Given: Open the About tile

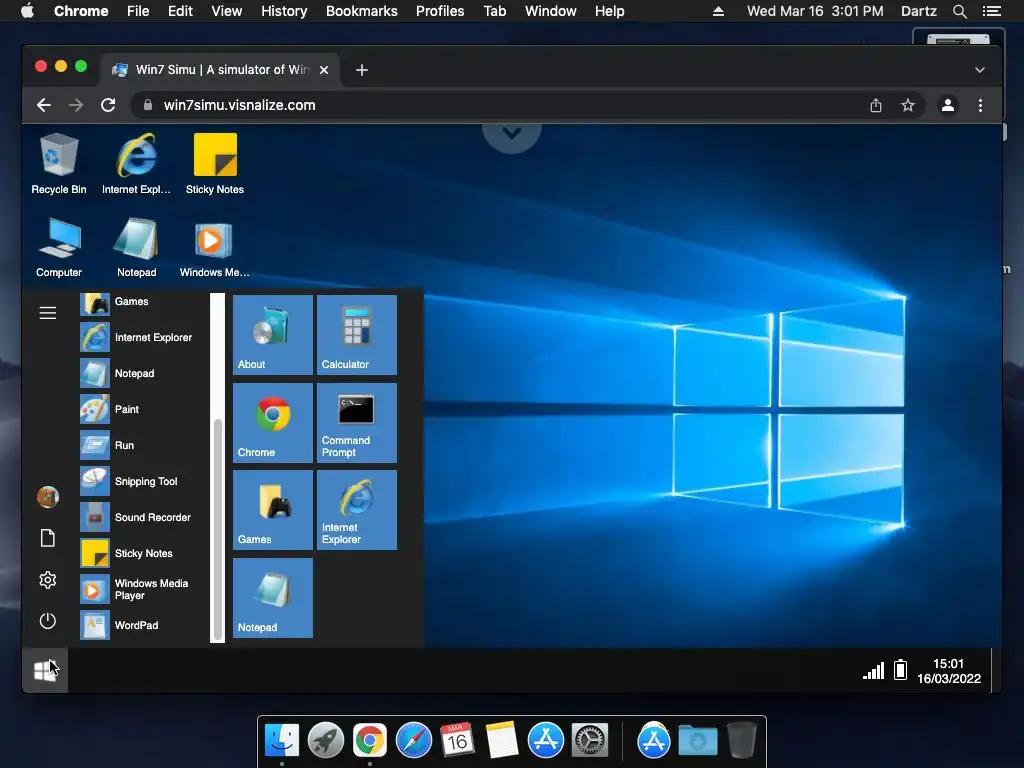Looking at the screenshot, I should (273, 335).
